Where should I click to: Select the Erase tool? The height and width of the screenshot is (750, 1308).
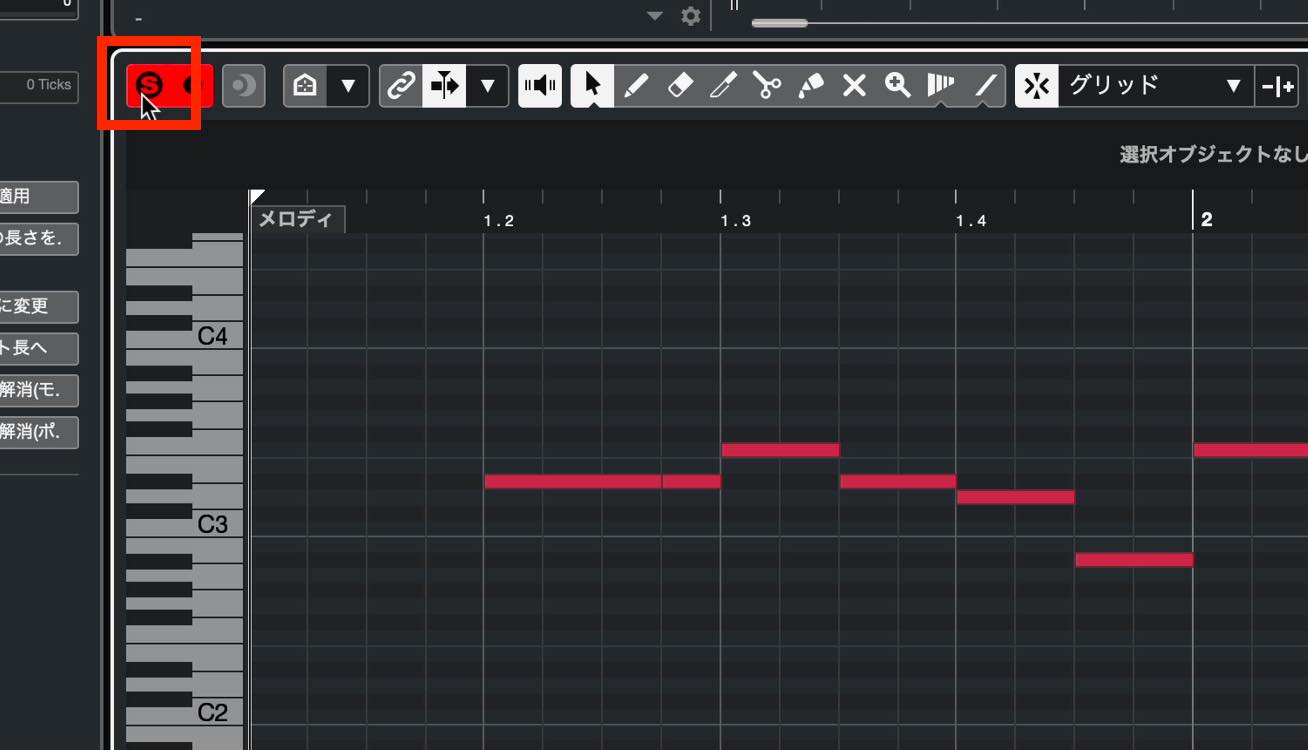pyautogui.click(x=680, y=86)
